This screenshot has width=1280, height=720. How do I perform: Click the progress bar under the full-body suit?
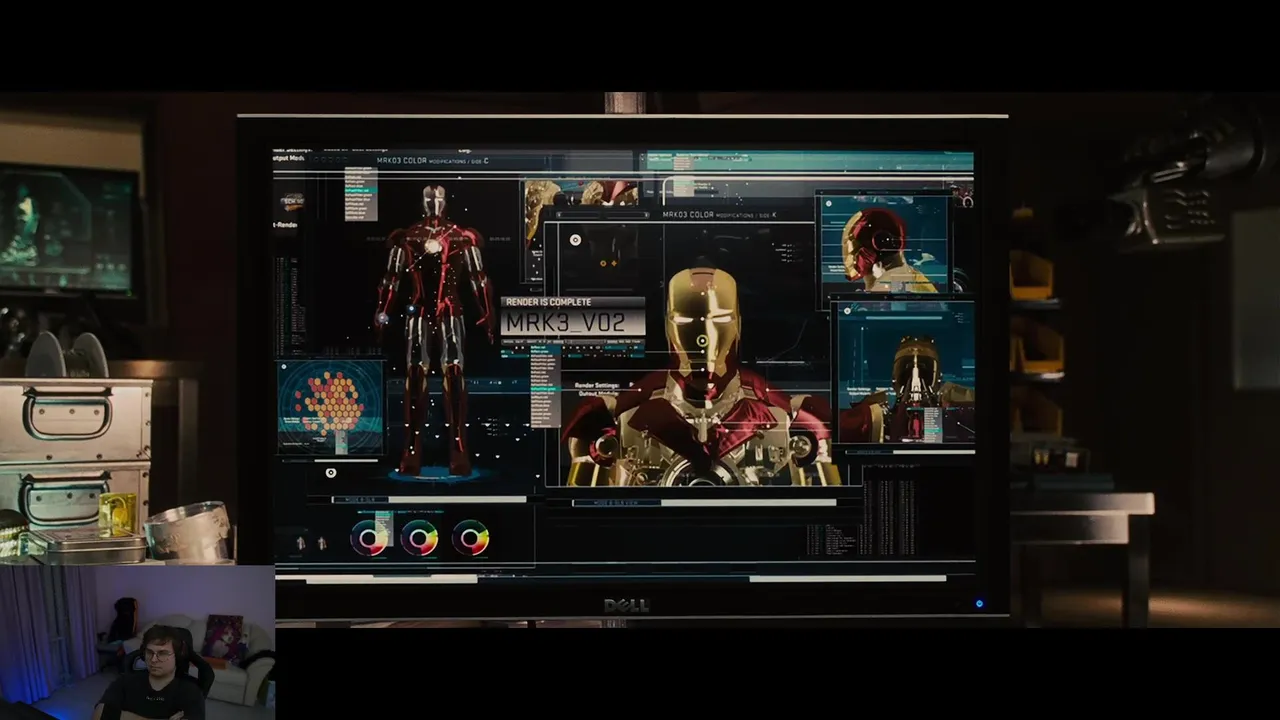[430, 499]
